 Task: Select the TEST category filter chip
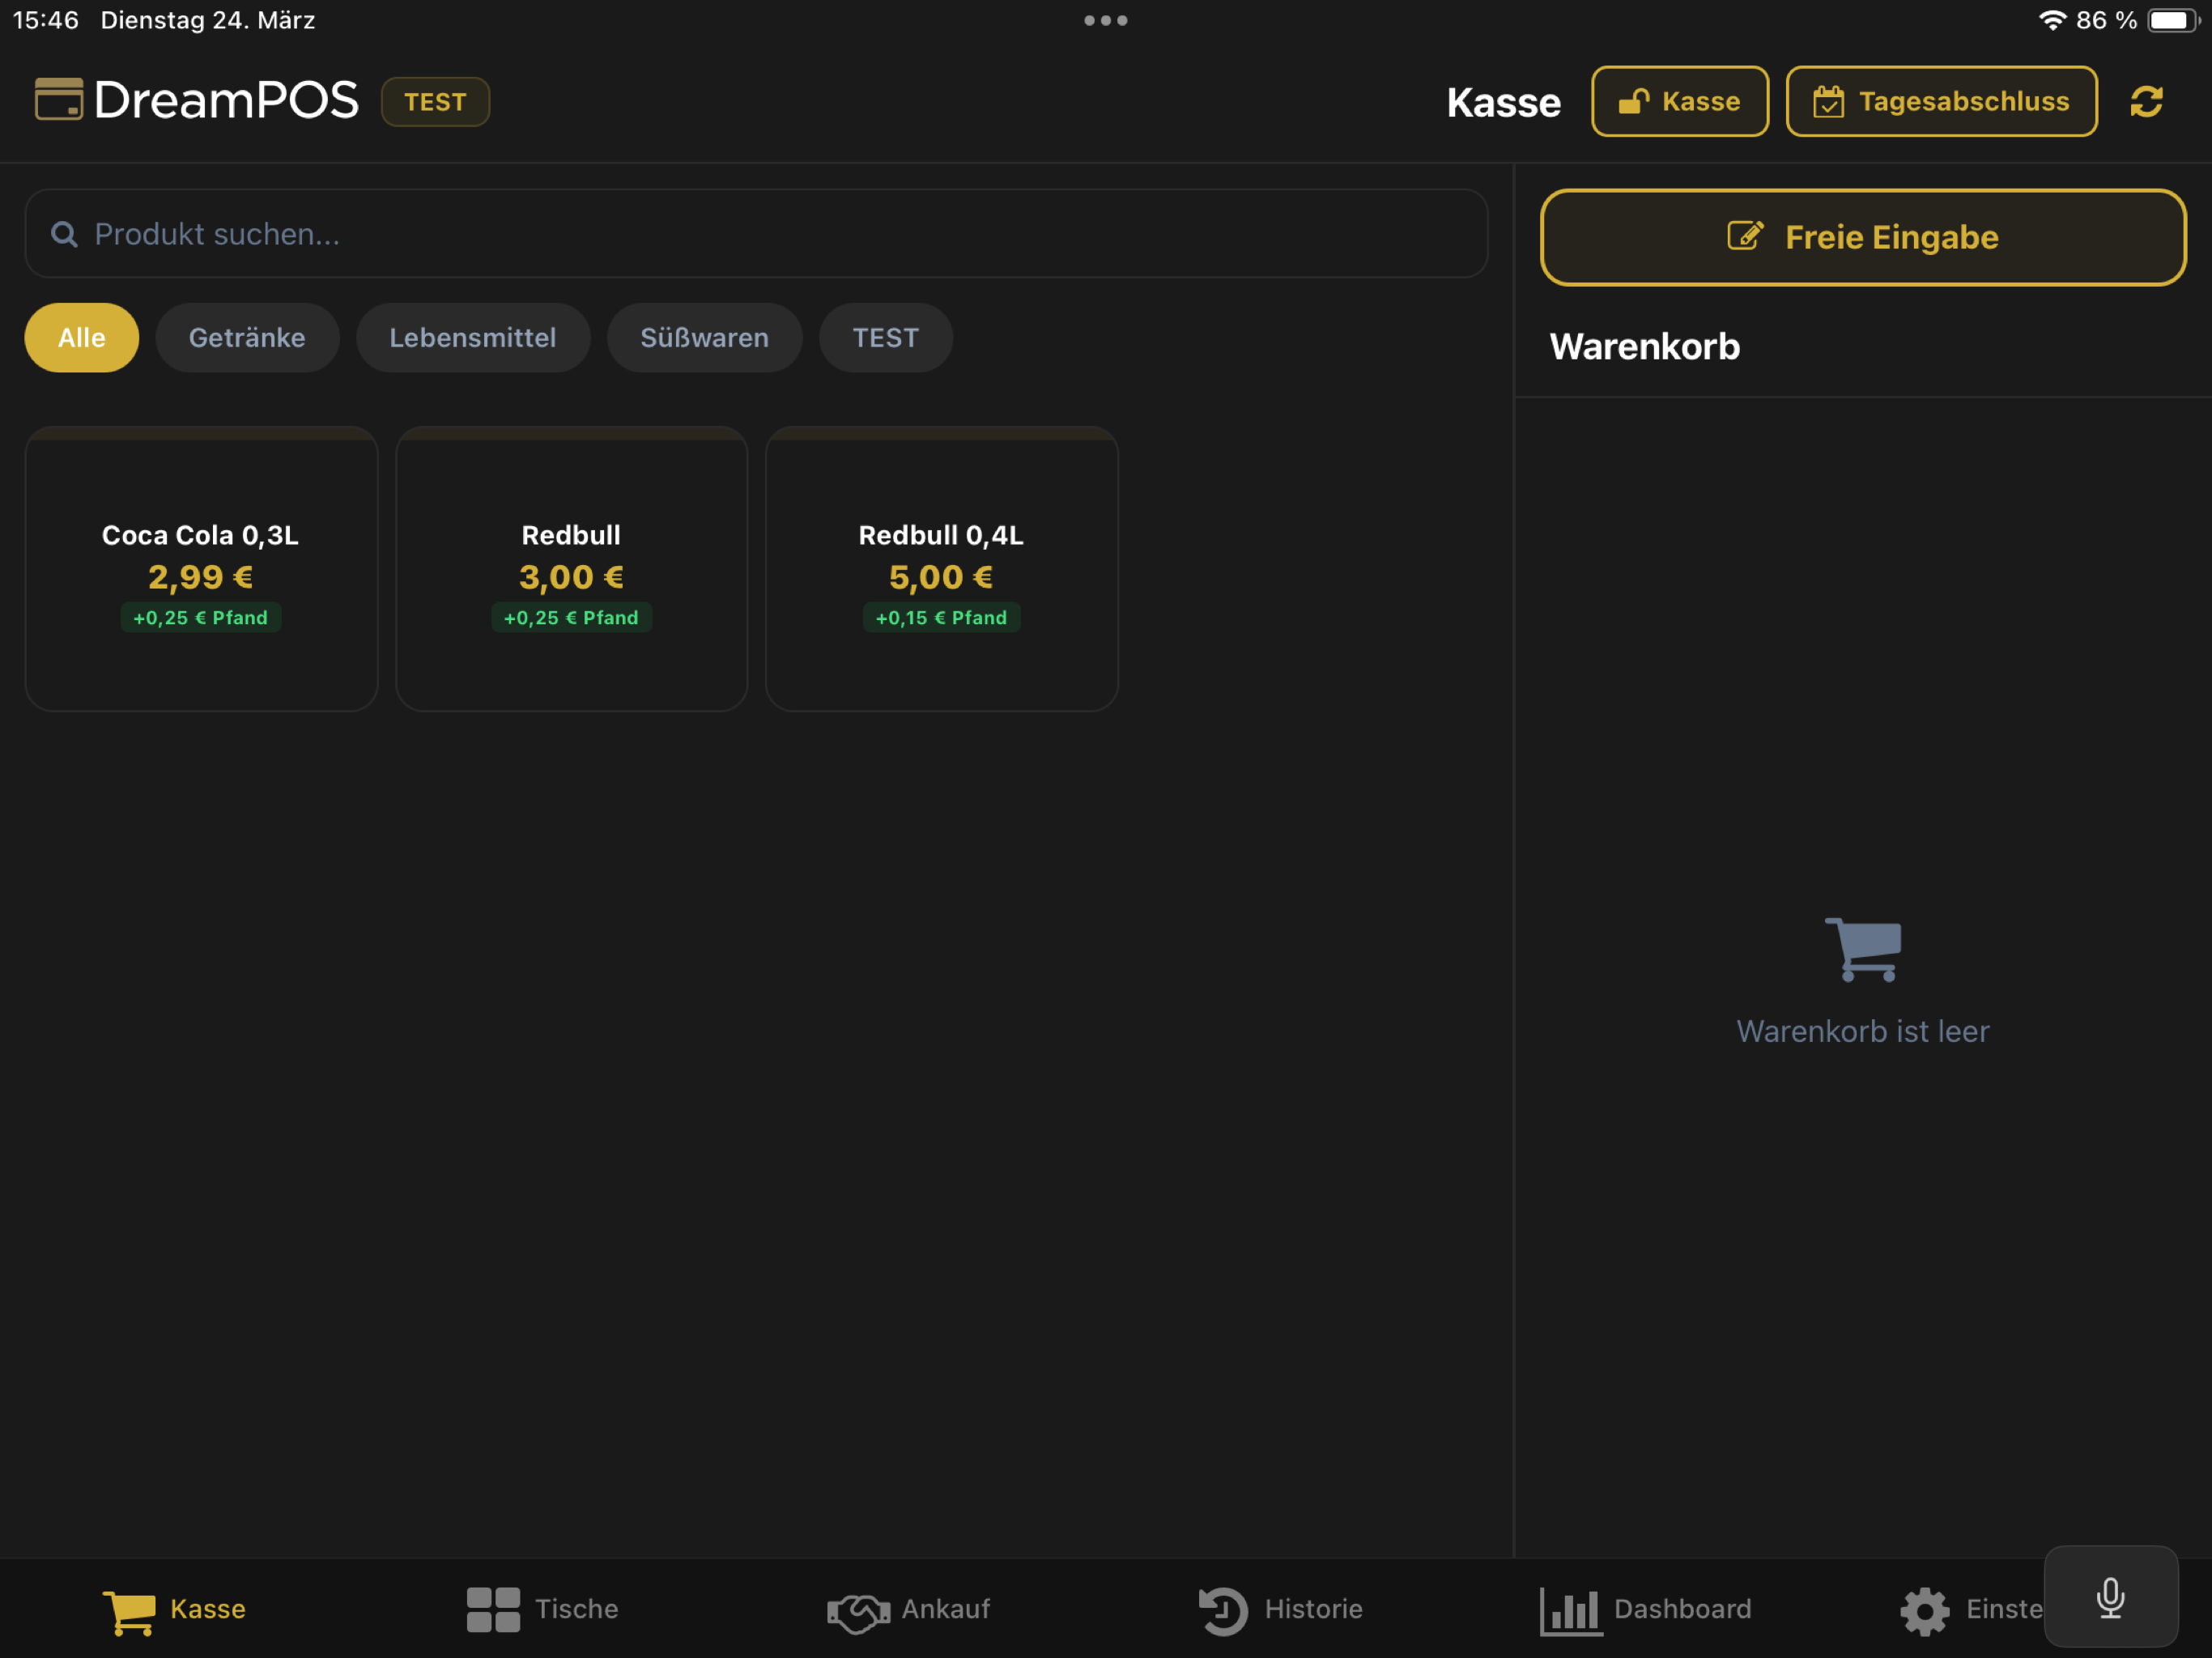[885, 338]
